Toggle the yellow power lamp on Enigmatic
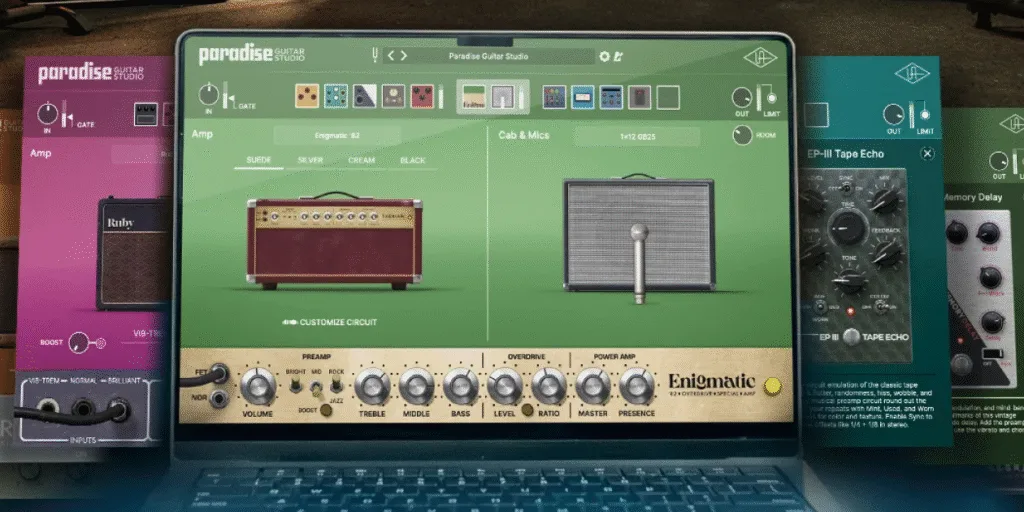Screen dimensions: 1024x512 click(773, 386)
